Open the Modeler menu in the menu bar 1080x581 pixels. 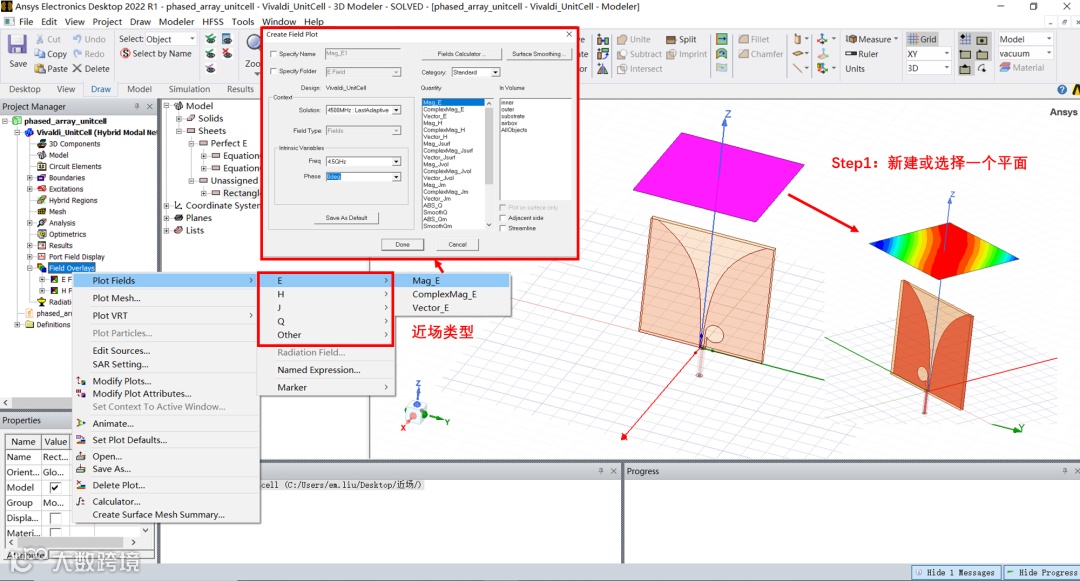pyautogui.click(x=176, y=21)
